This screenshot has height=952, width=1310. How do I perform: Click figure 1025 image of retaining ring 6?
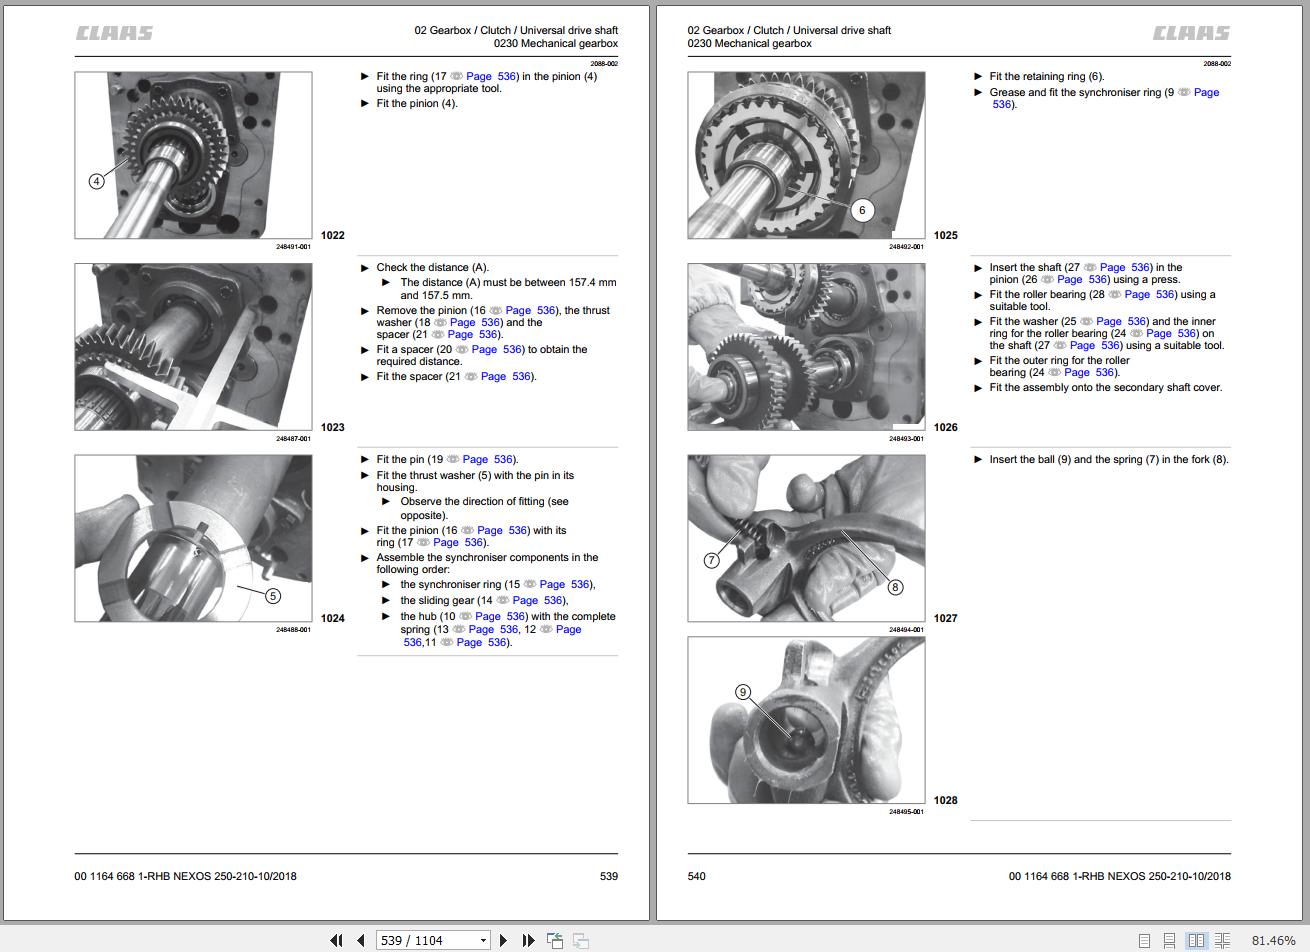pos(806,155)
